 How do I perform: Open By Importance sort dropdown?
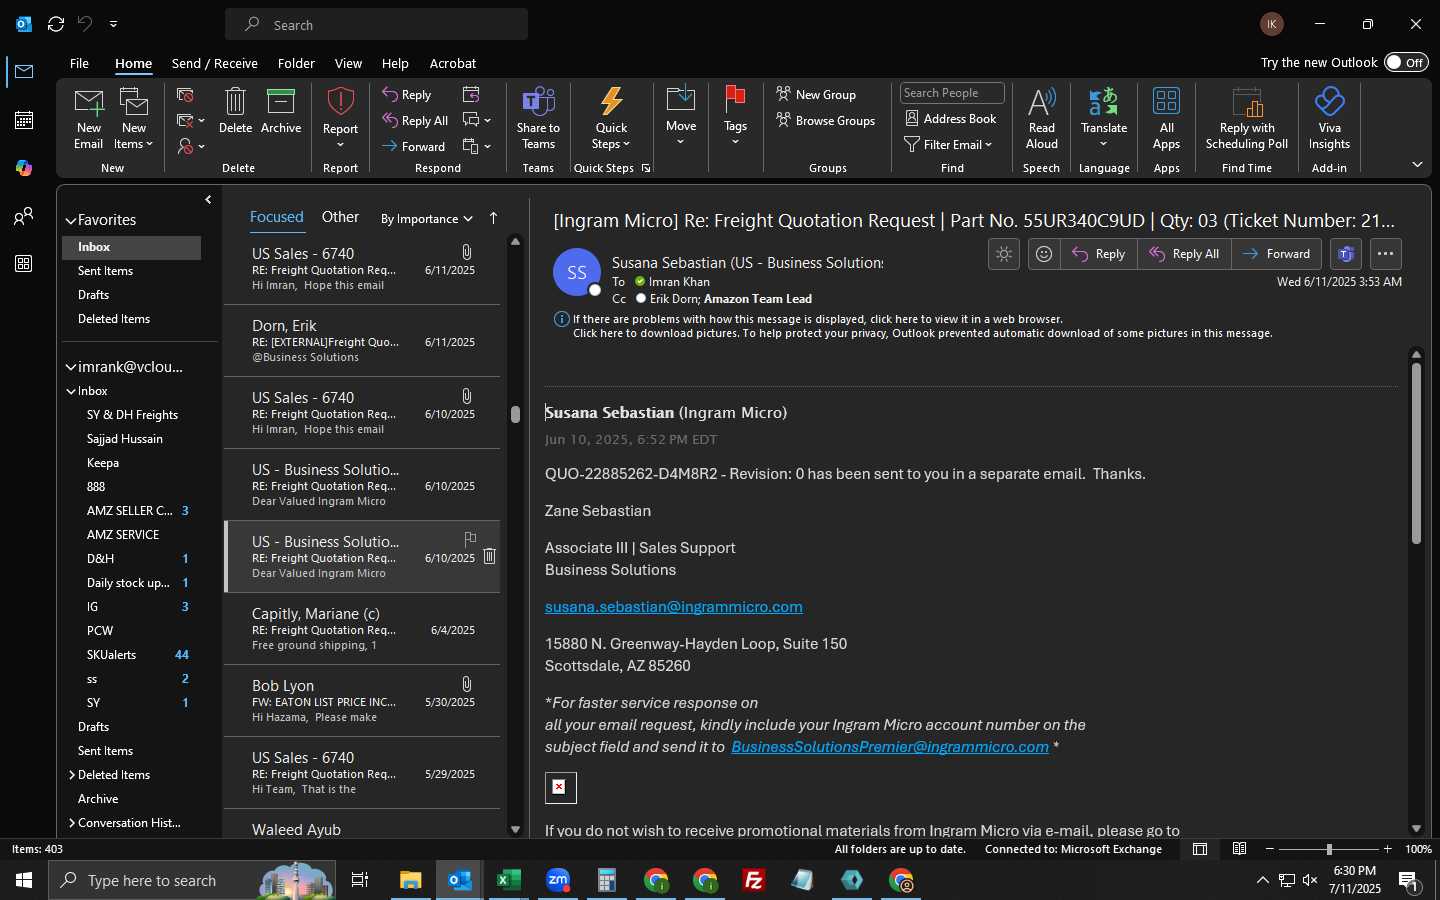[x=426, y=219]
